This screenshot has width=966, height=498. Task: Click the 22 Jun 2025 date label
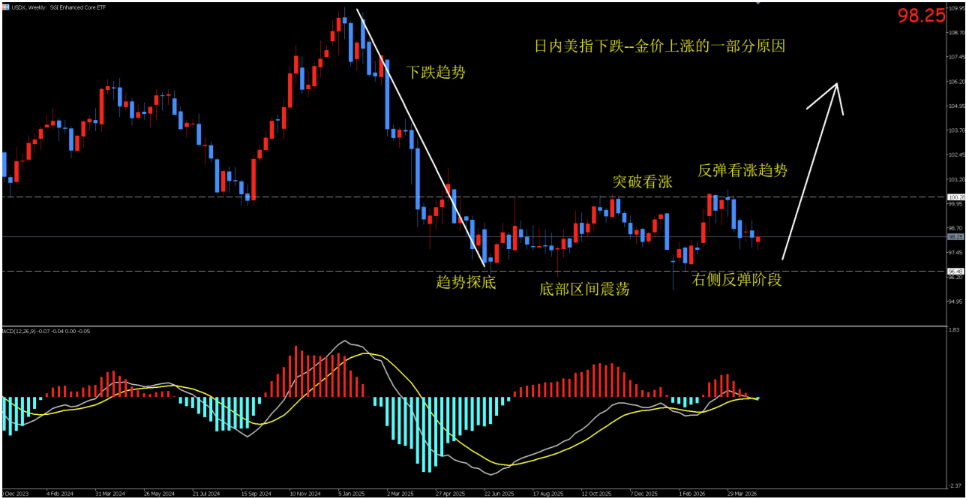tap(498, 494)
